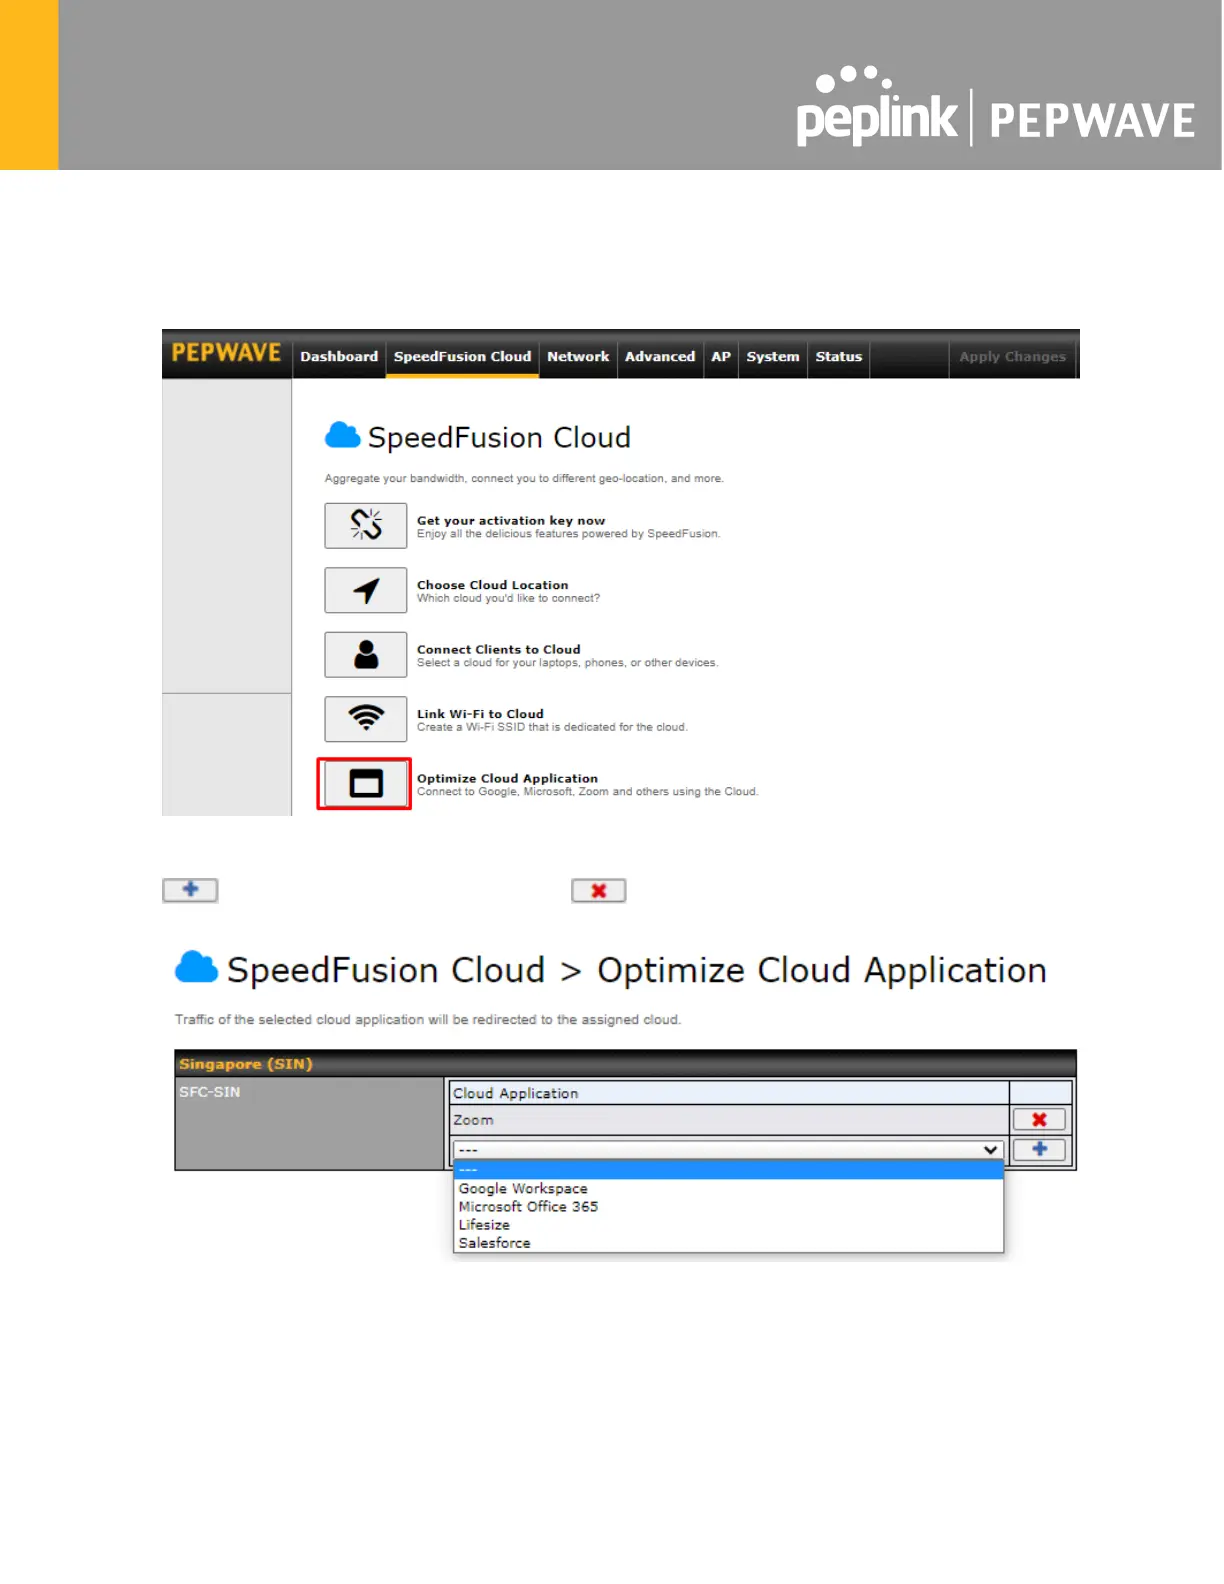Viewport: 1224px width, 1584px height.
Task: Click the 'Get your activation key now' link
Action: coord(511,520)
